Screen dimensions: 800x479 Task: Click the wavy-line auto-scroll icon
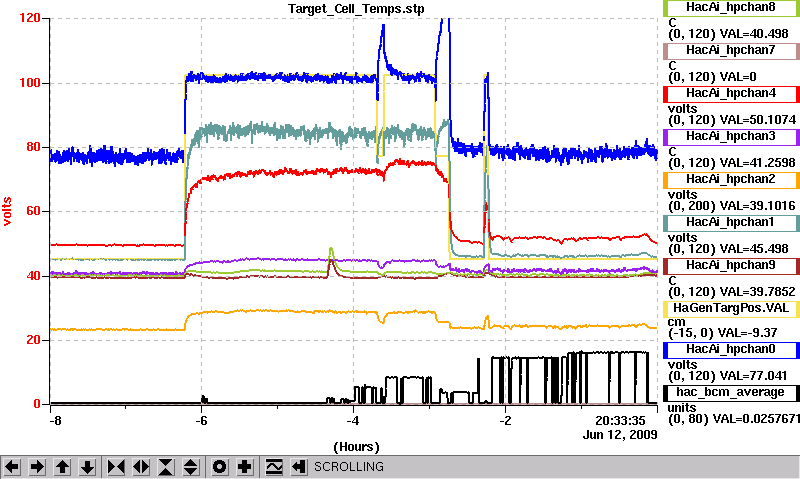pyautogui.click(x=274, y=467)
